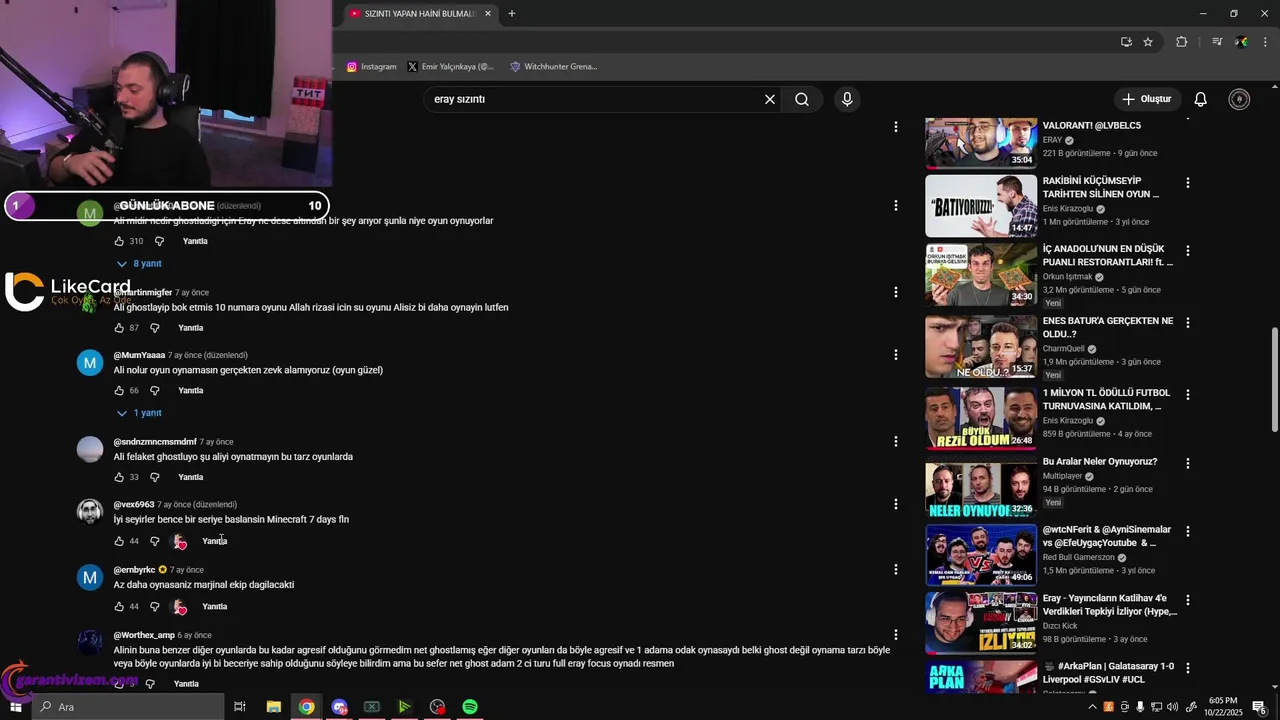Viewport: 1280px width, 720px height.
Task: Dislike the @martinmigfer comment
Action: (x=155, y=328)
